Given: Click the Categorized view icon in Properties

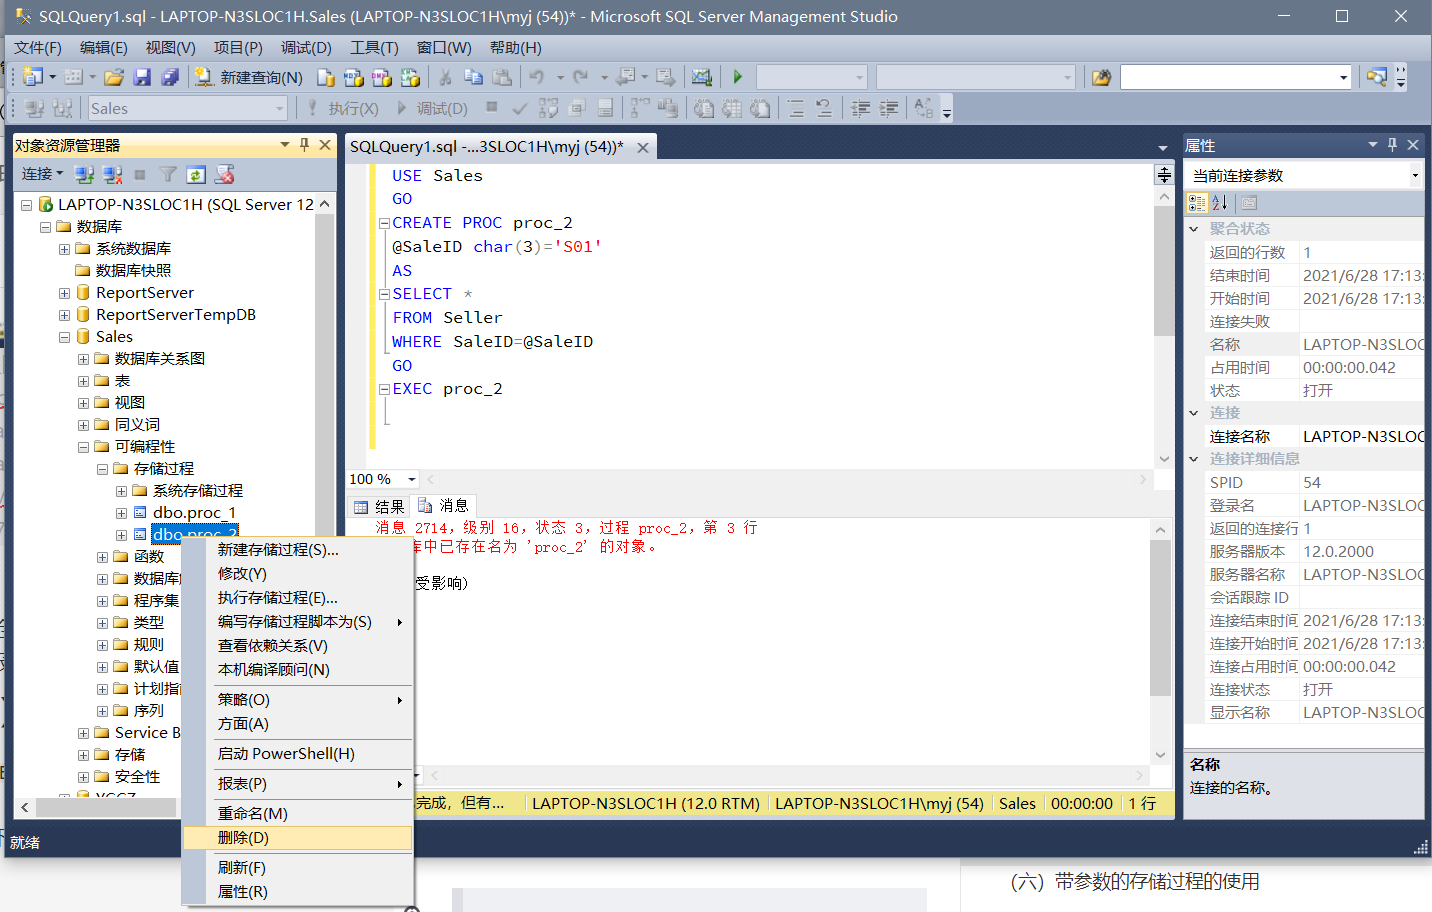Looking at the screenshot, I should click(x=1197, y=203).
